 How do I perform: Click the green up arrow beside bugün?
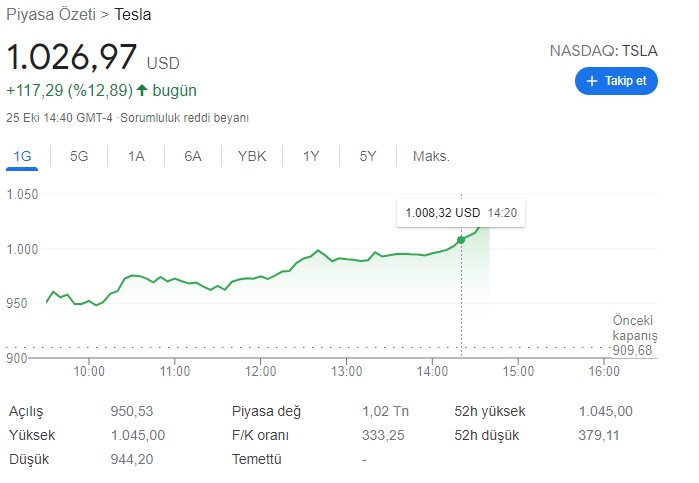[142, 90]
